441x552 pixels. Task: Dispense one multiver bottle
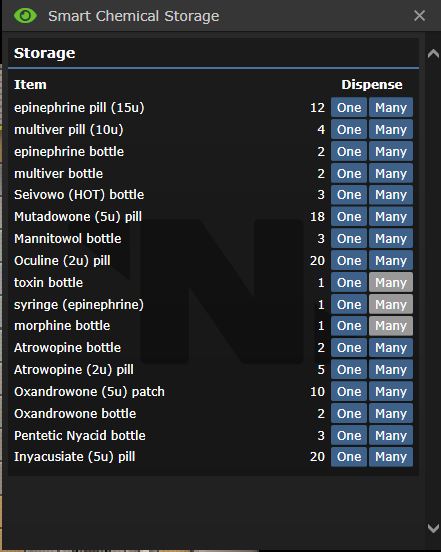tap(349, 173)
